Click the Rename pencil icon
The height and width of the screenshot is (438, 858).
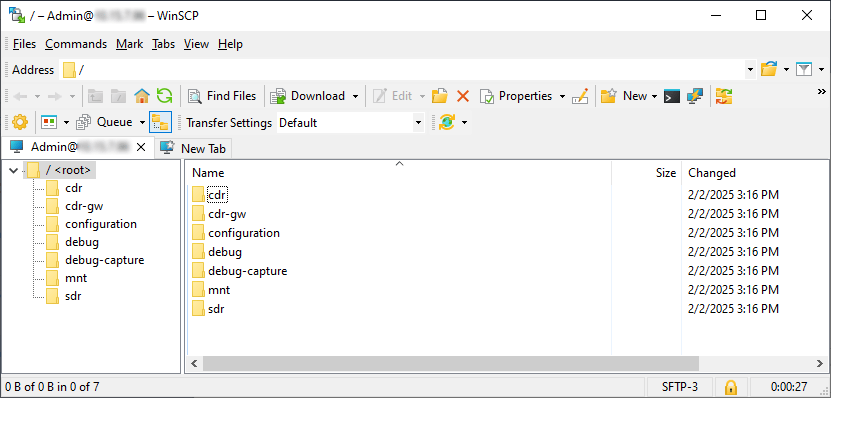coord(580,96)
